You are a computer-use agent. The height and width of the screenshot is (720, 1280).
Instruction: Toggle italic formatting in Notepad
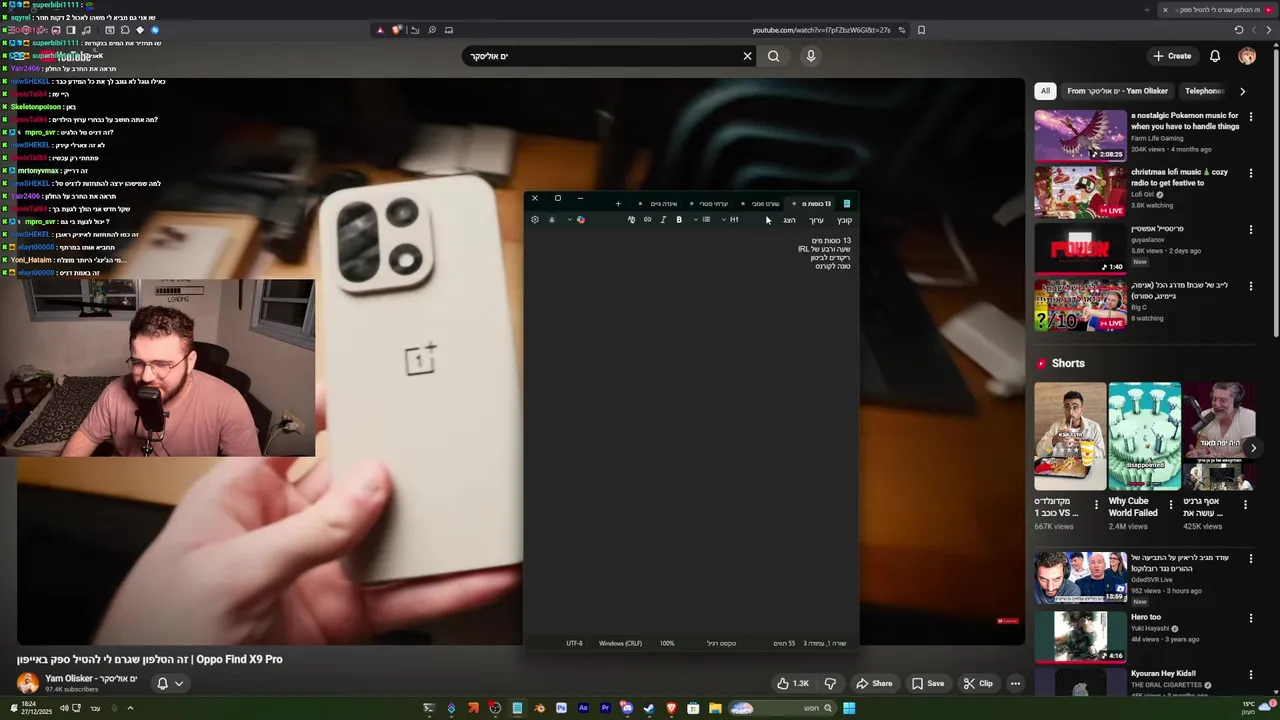pyautogui.click(x=663, y=220)
